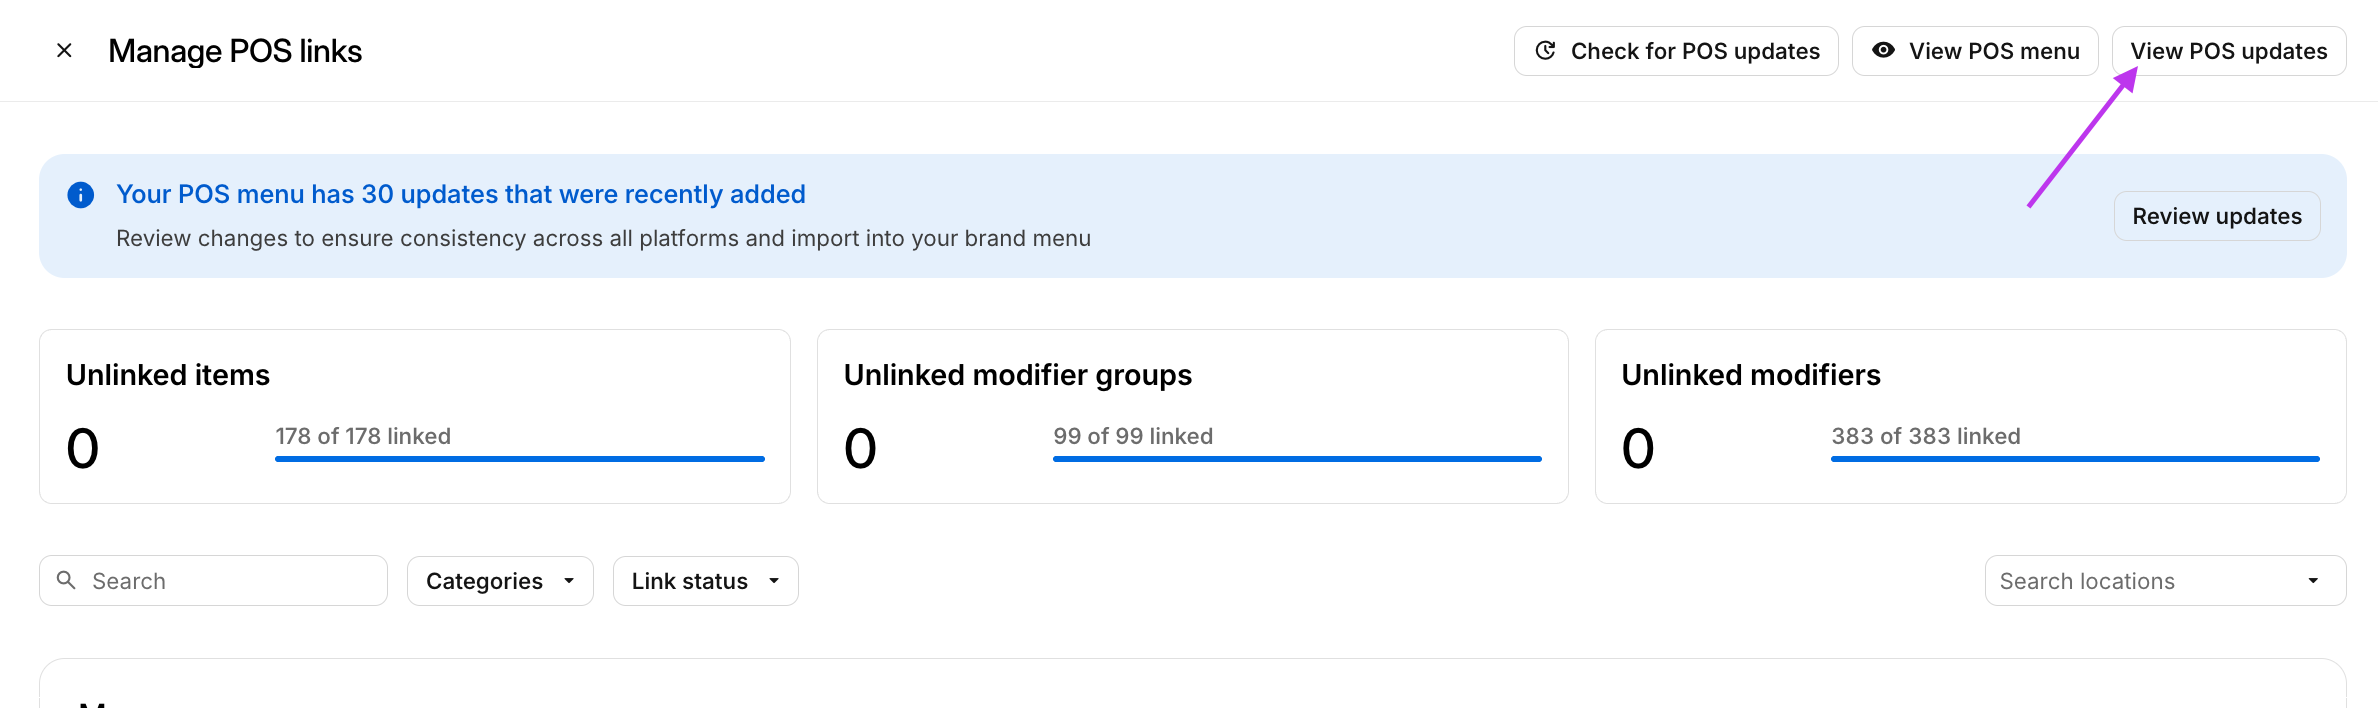This screenshot has height=708, width=2378.
Task: Click the Unlinked modifiers progress bar
Action: (2075, 459)
